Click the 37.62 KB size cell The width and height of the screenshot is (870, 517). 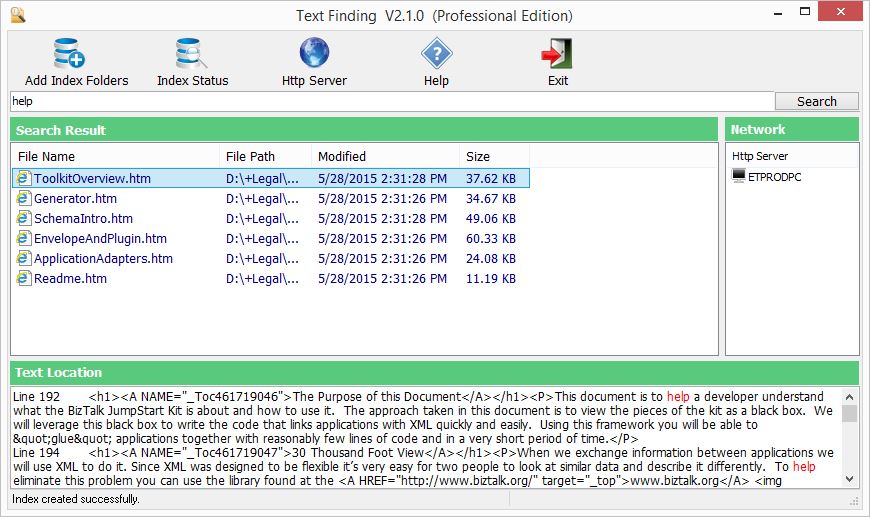click(x=490, y=178)
